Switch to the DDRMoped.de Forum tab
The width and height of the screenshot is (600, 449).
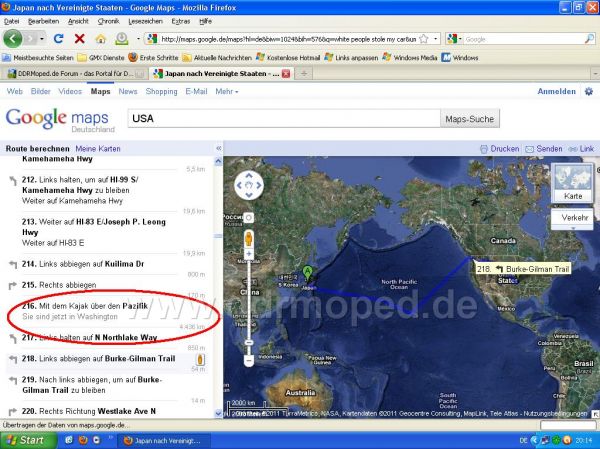pyautogui.click(x=74, y=73)
